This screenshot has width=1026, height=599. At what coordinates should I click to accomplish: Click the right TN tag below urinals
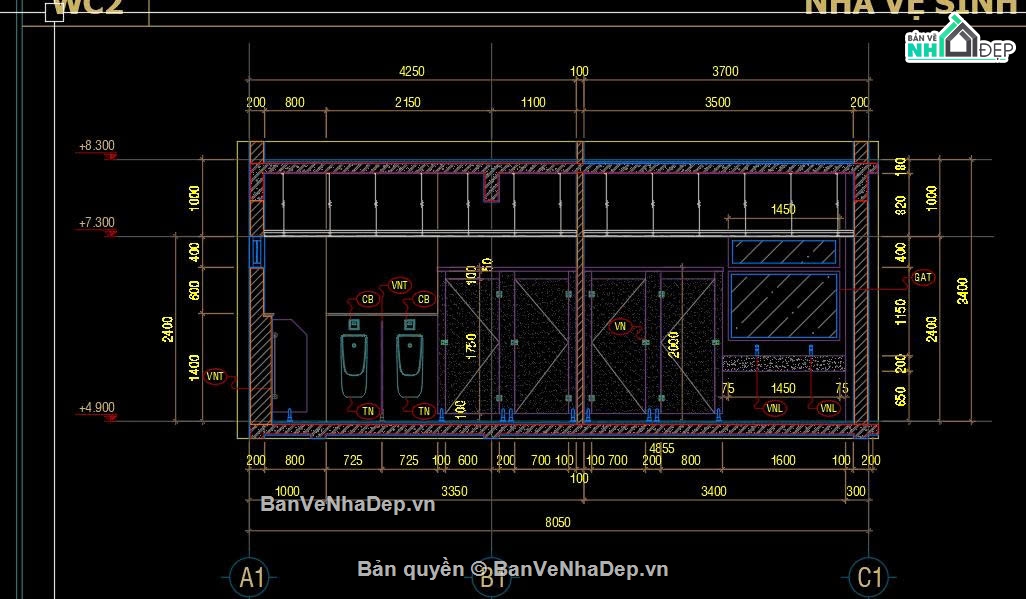(424, 411)
